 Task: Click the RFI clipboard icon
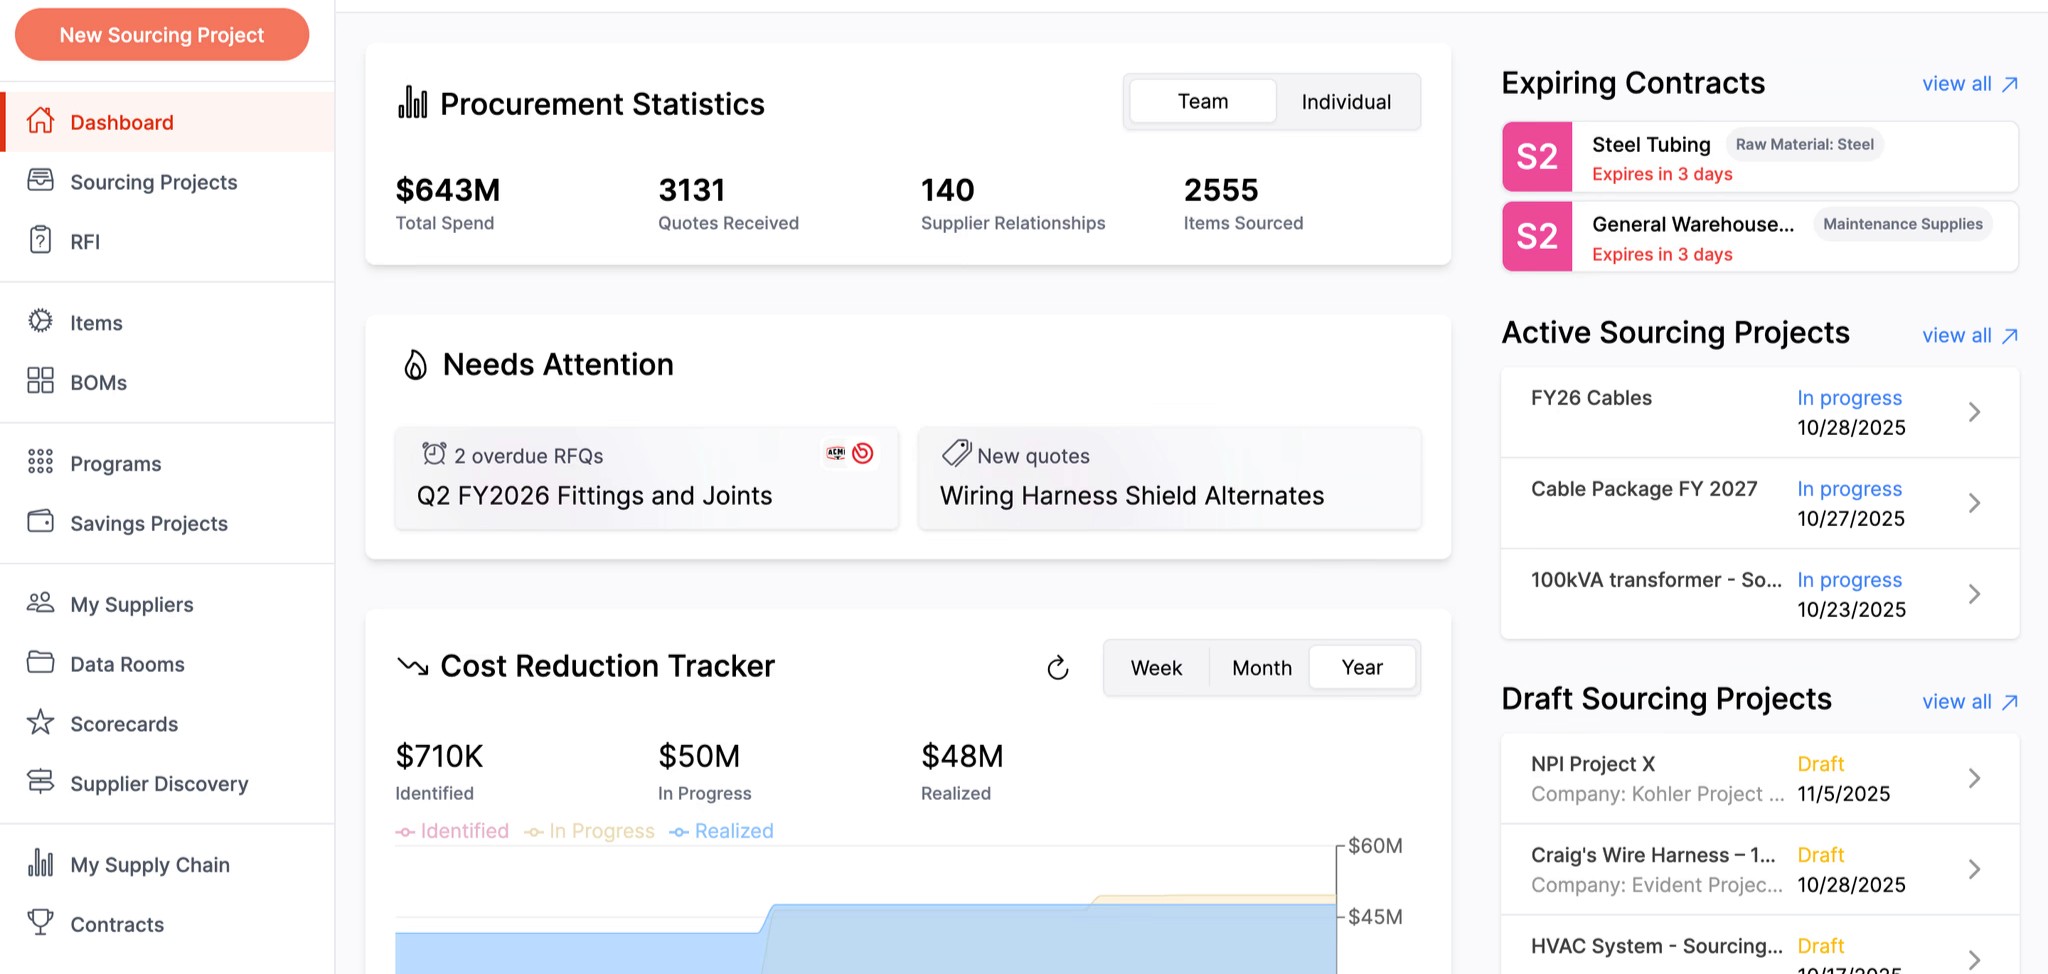pos(40,240)
